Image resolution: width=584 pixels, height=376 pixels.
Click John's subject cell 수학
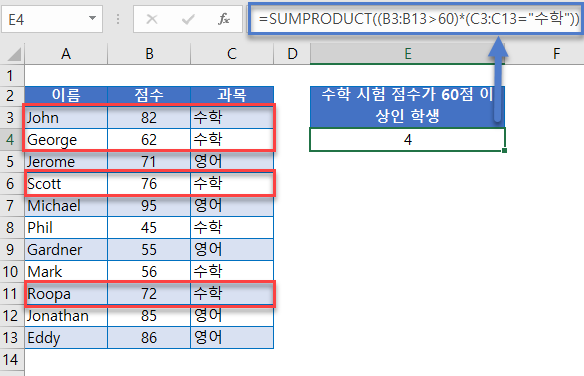[232, 118]
